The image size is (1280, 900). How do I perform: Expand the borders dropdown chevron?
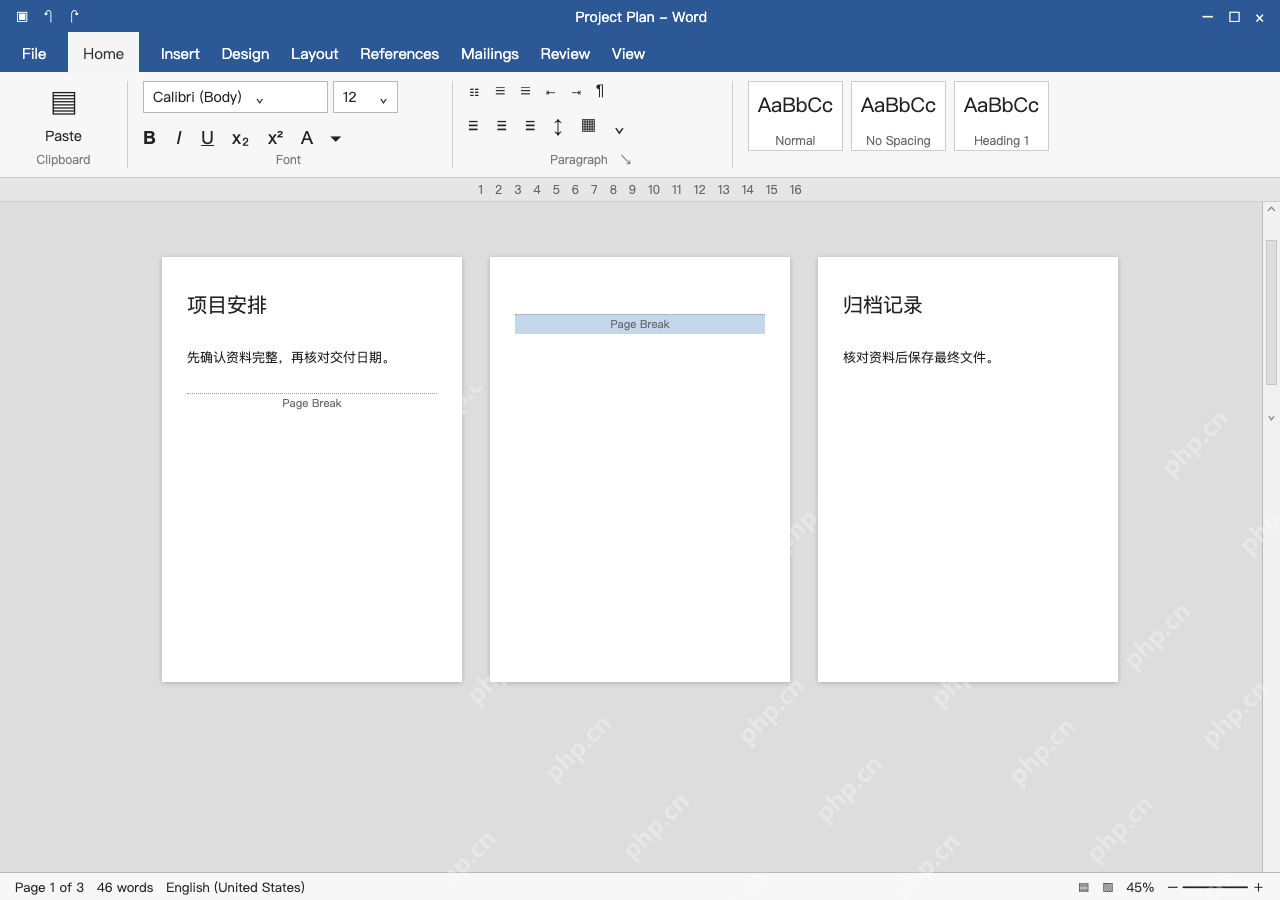pos(619,130)
